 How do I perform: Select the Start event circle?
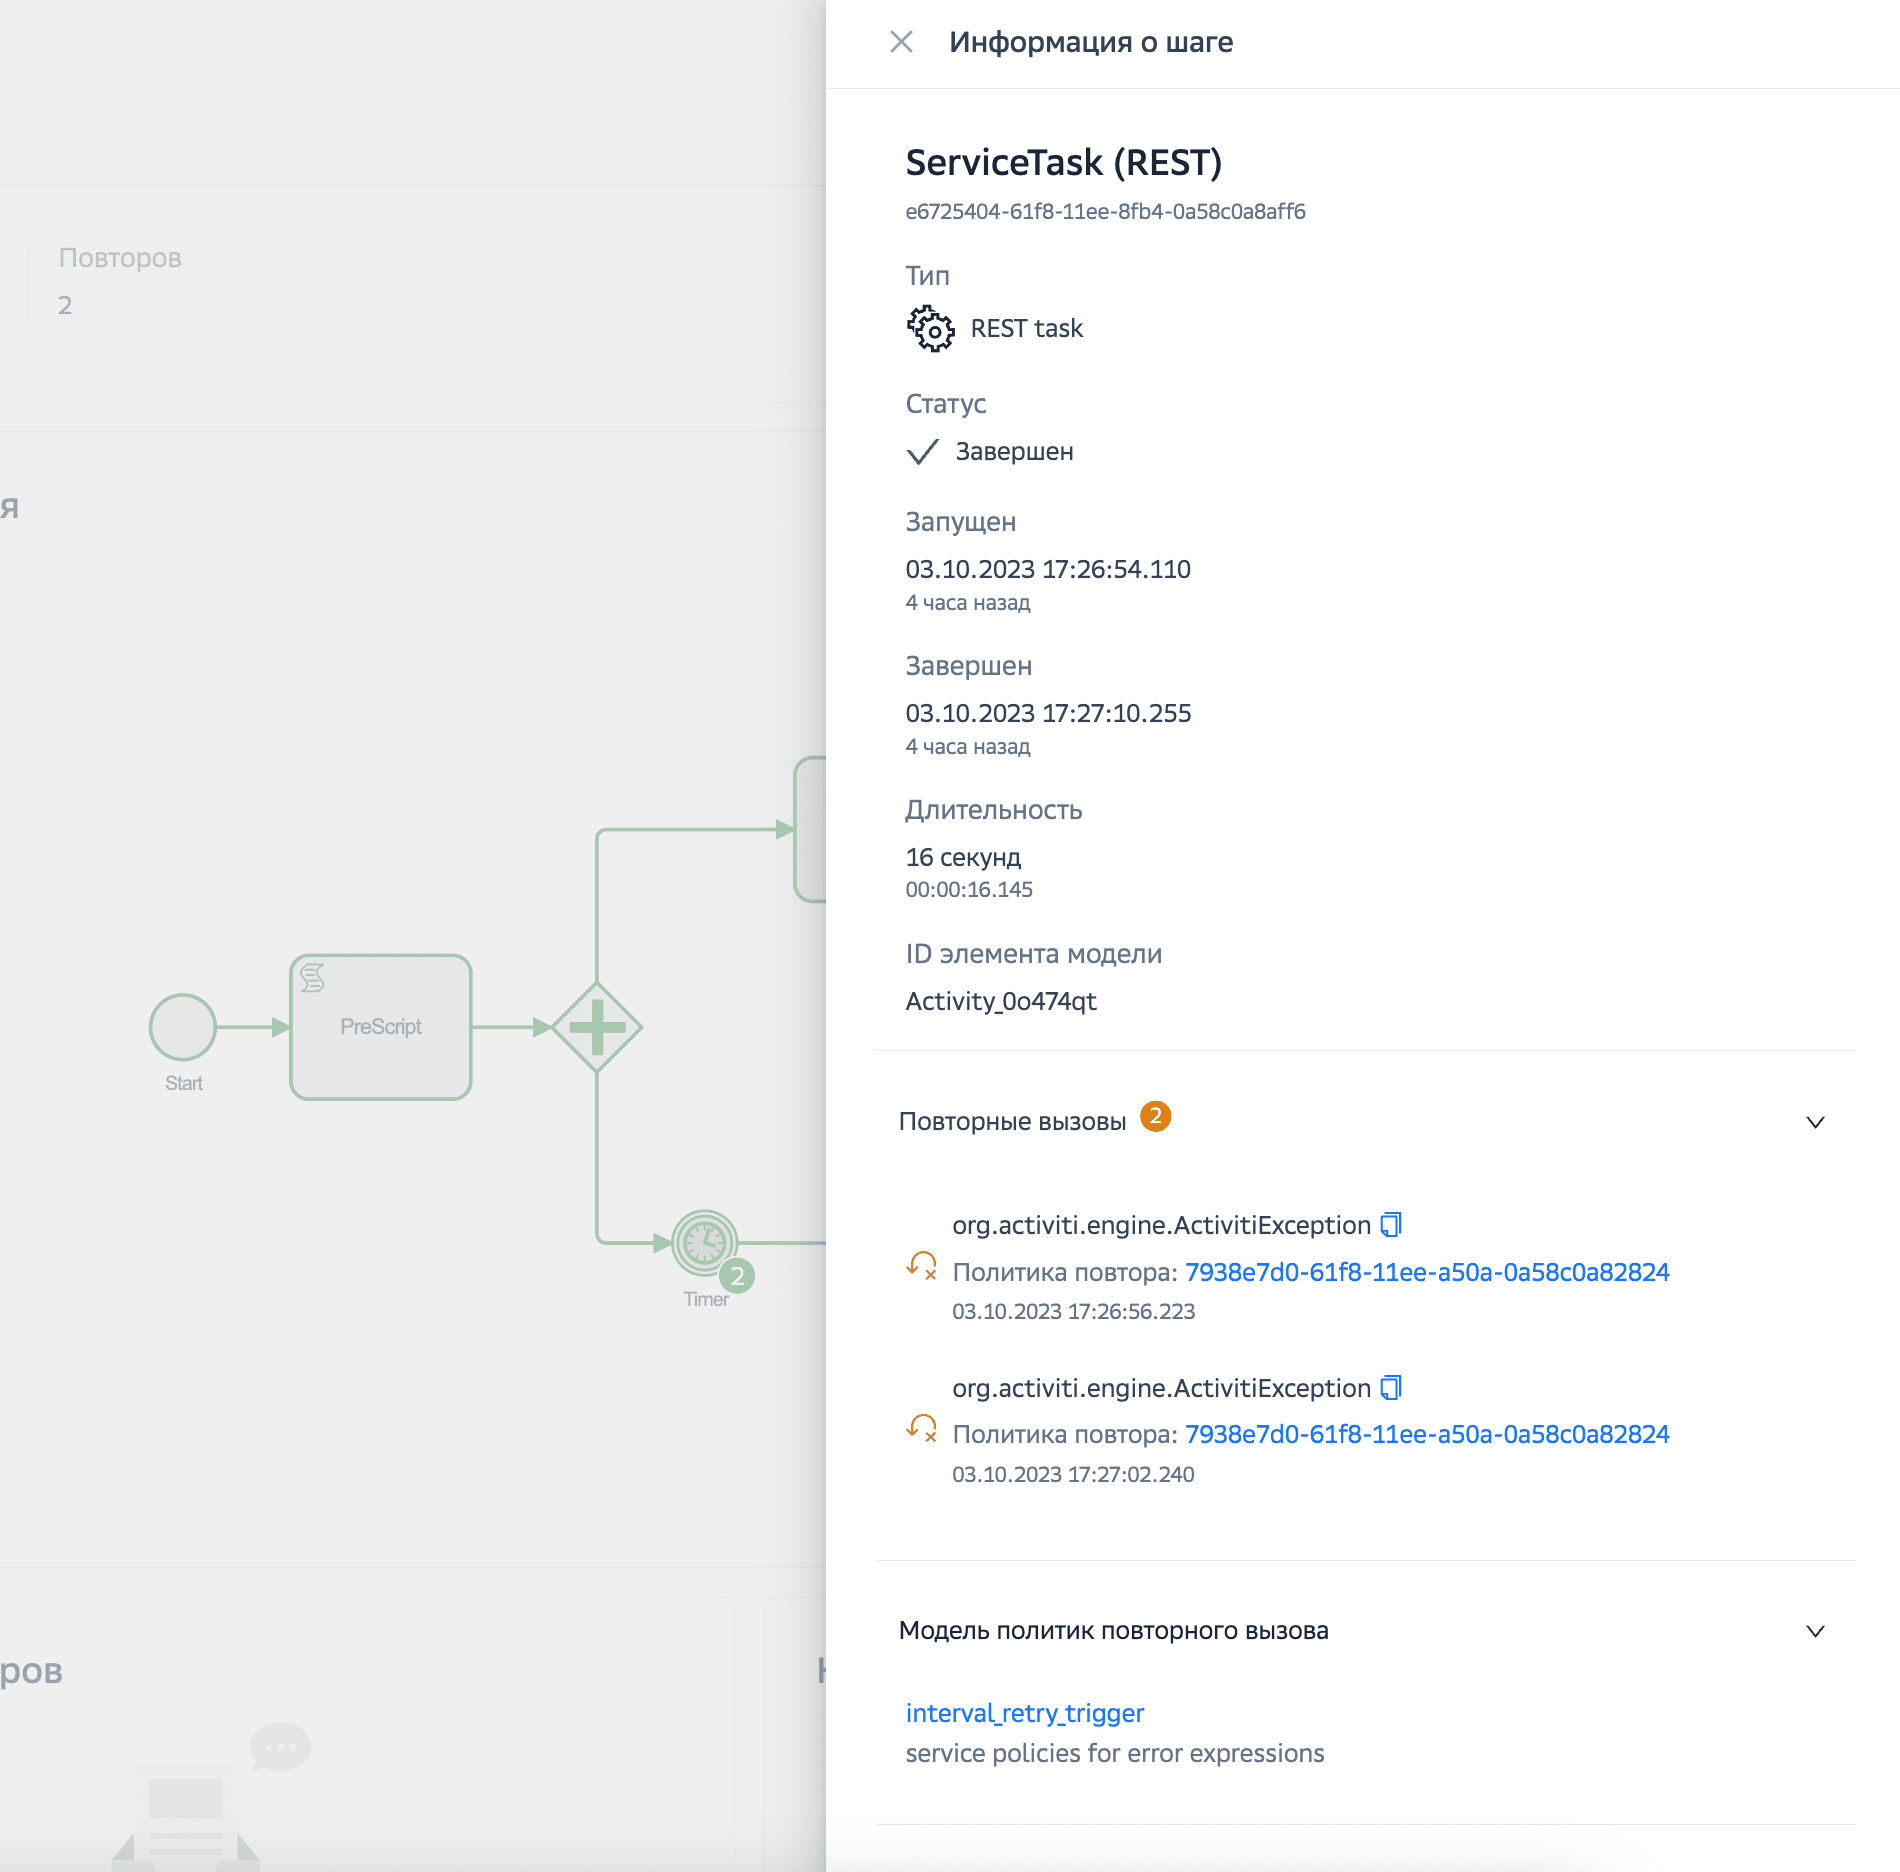point(183,1027)
